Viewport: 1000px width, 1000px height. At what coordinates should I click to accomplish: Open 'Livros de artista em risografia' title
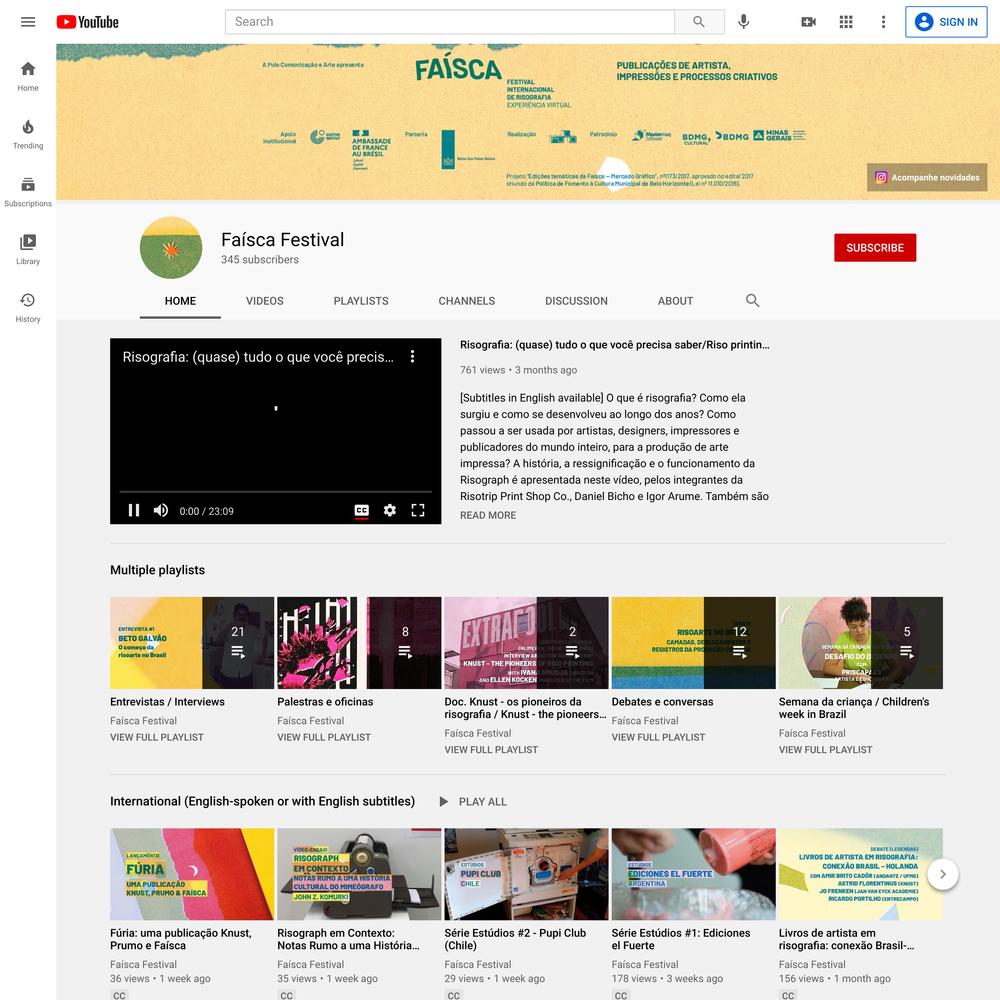tap(846, 939)
